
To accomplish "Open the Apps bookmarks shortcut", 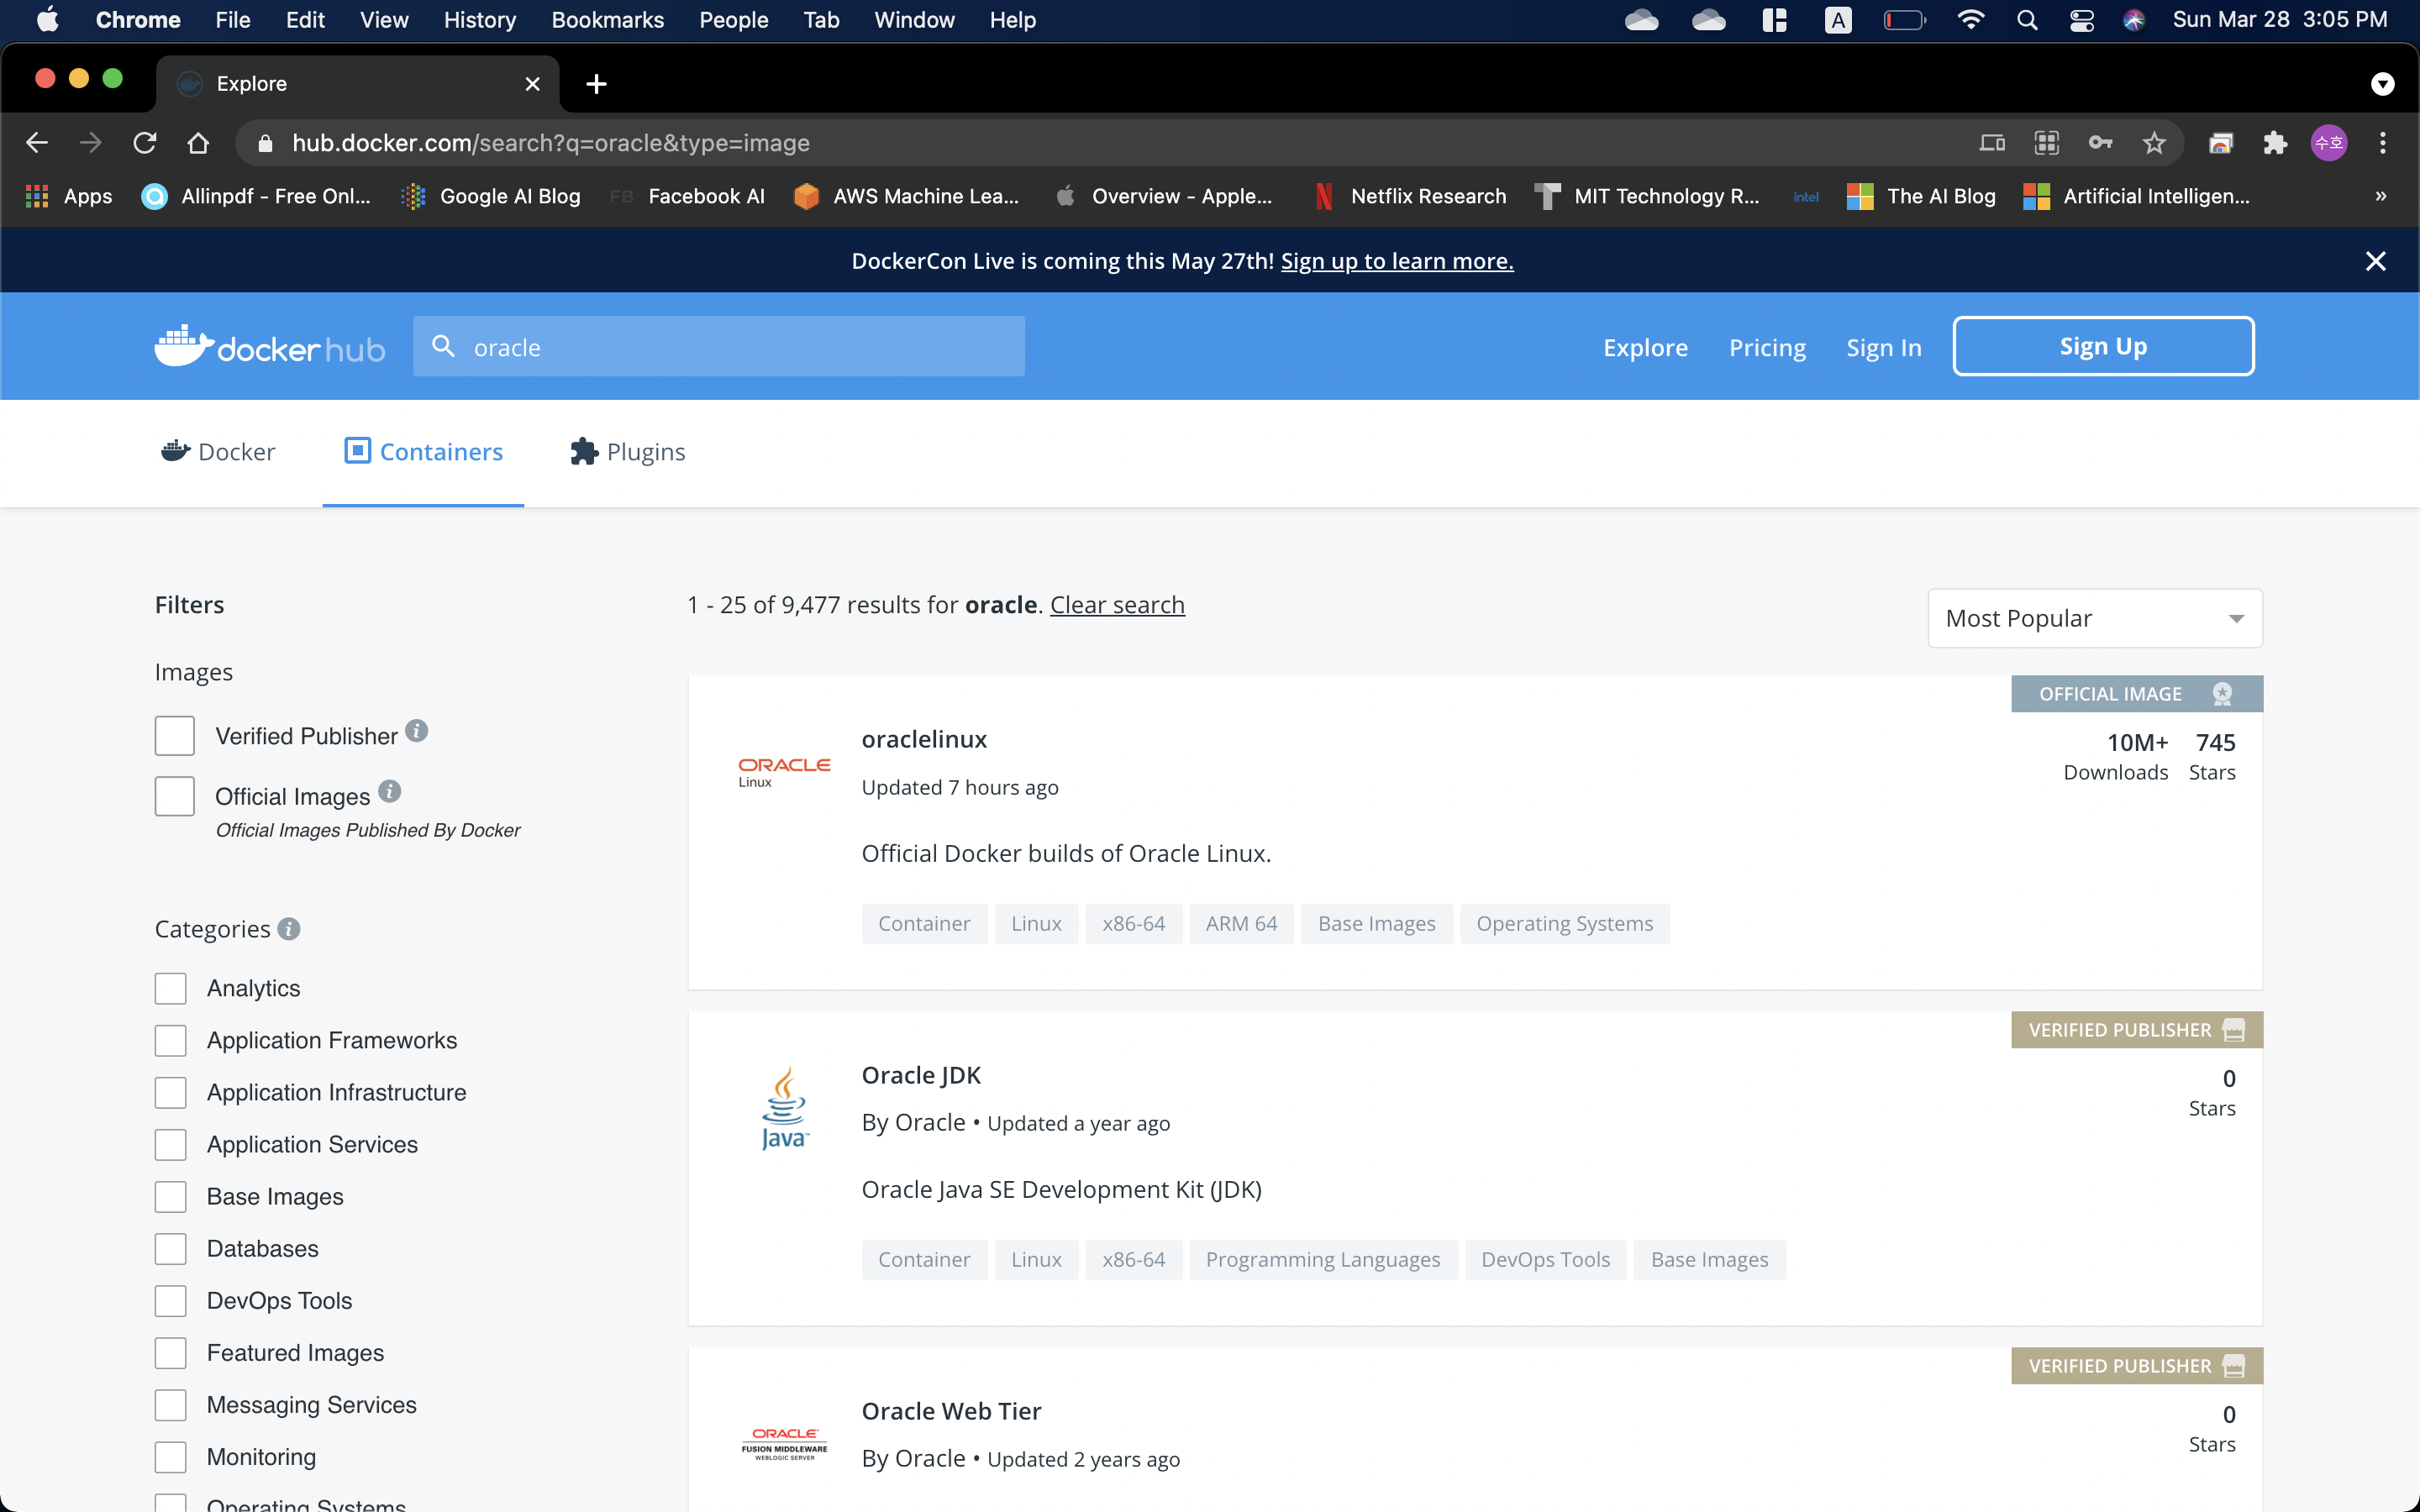I will pos(68,196).
